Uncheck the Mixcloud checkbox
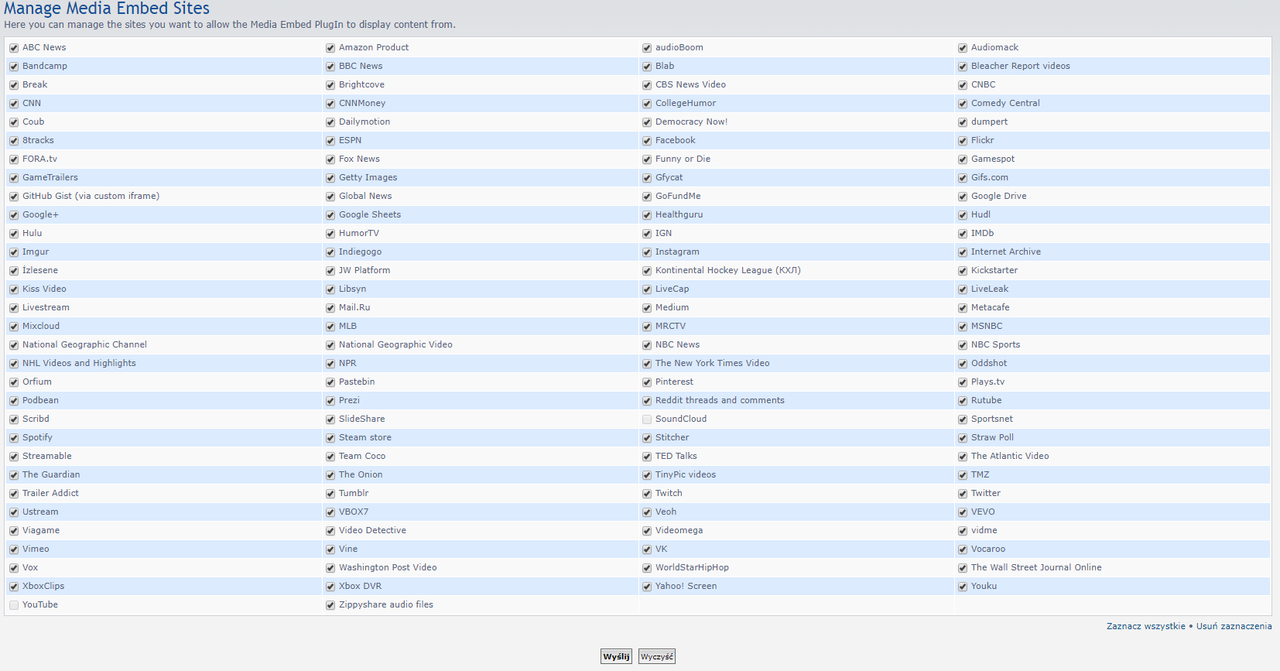Screen dimensions: 1280x671 point(14,326)
